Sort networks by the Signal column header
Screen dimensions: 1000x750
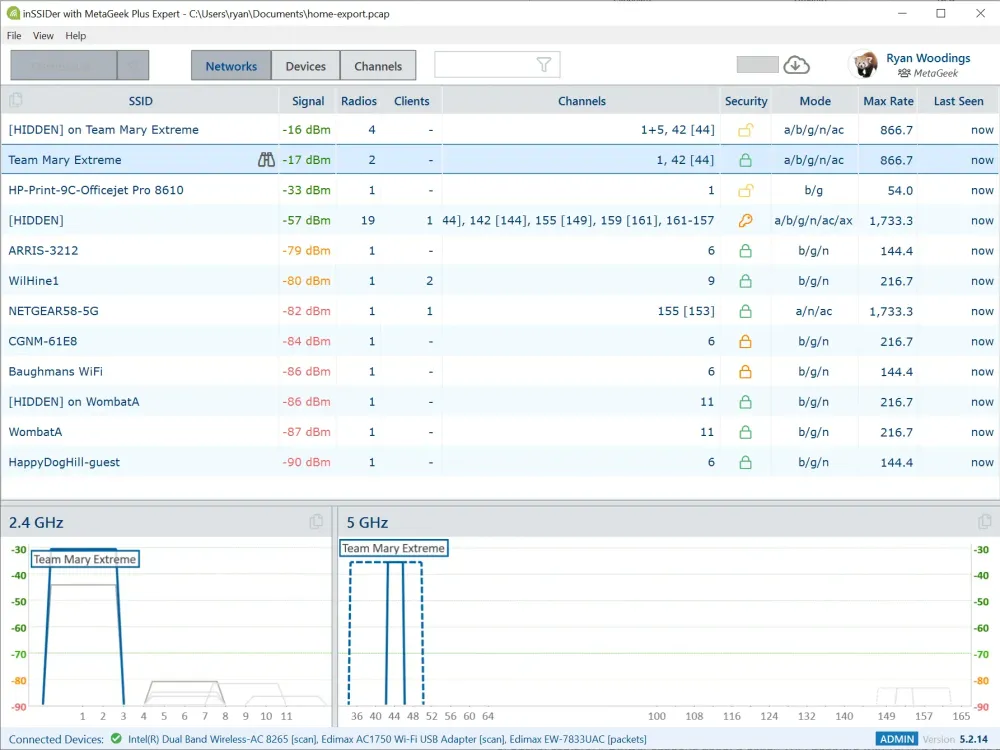click(x=307, y=100)
